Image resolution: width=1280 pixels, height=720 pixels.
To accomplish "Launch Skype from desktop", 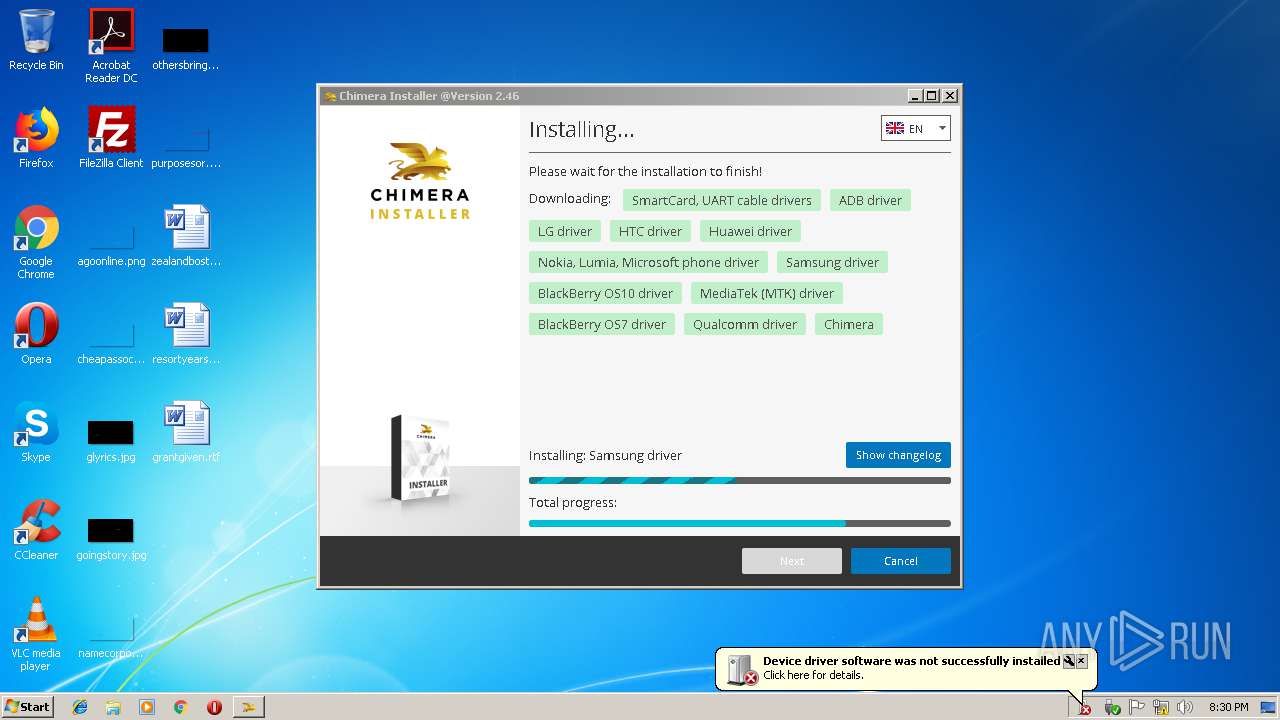I will pos(36,432).
